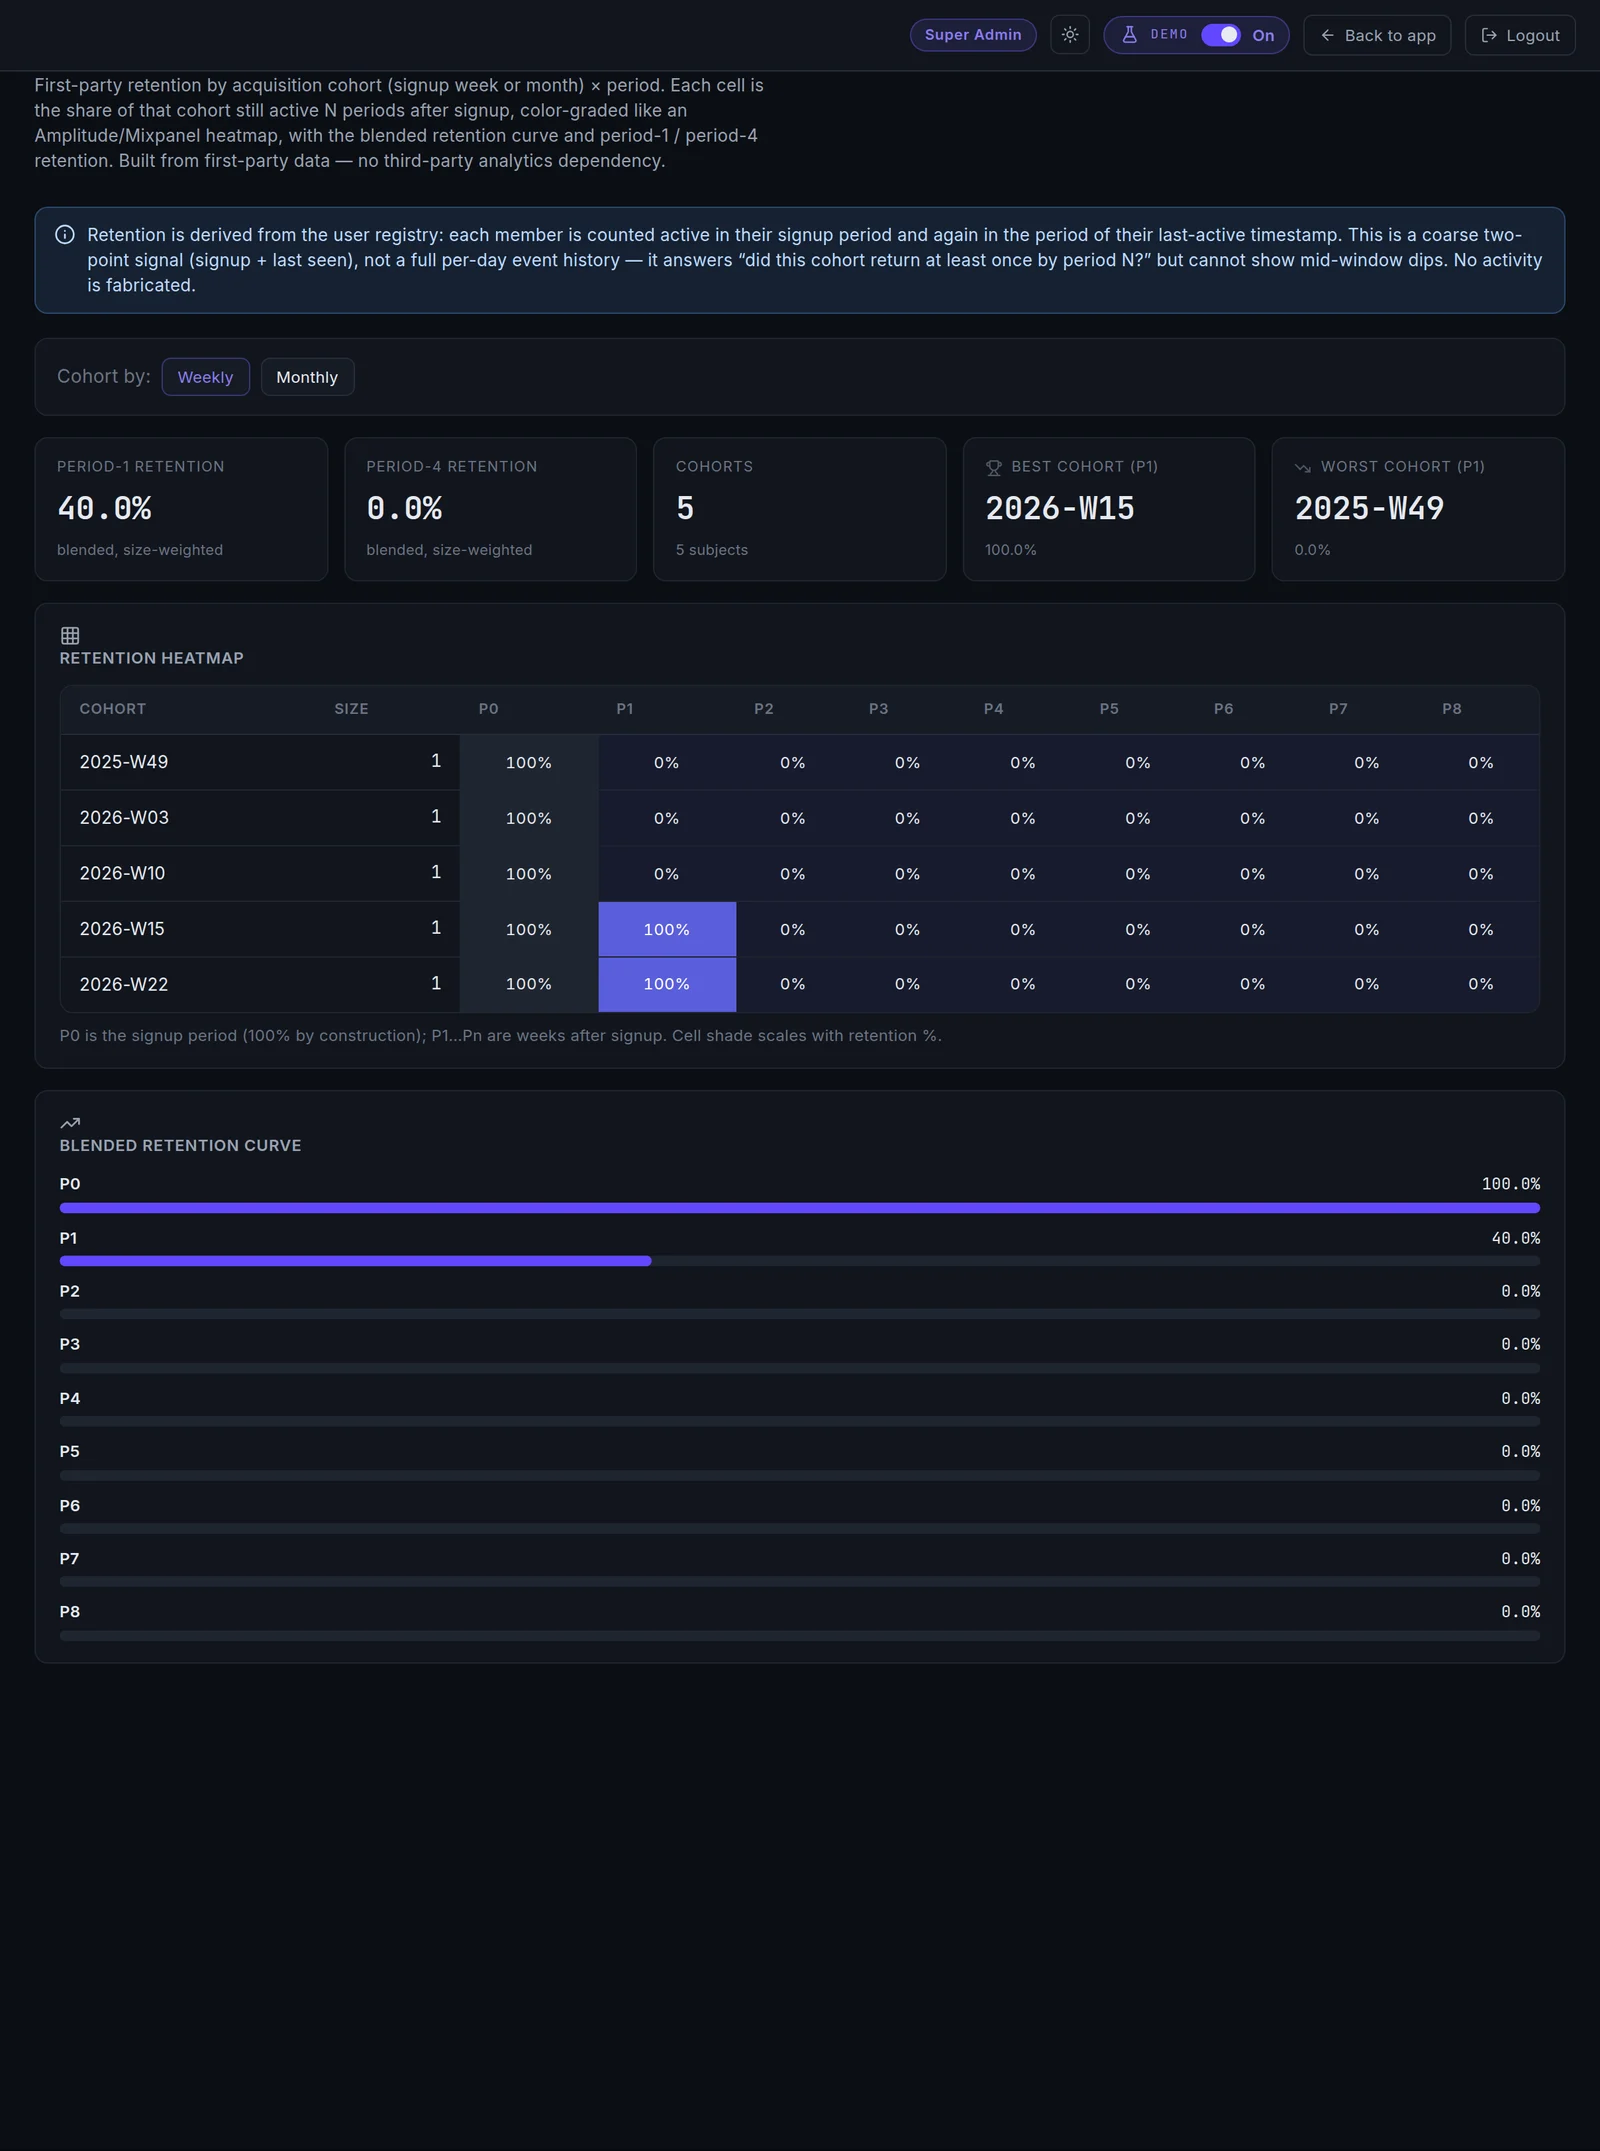Screen dimensions: 1600x2151
Task: Click the P4 column header
Action: coord(993,709)
